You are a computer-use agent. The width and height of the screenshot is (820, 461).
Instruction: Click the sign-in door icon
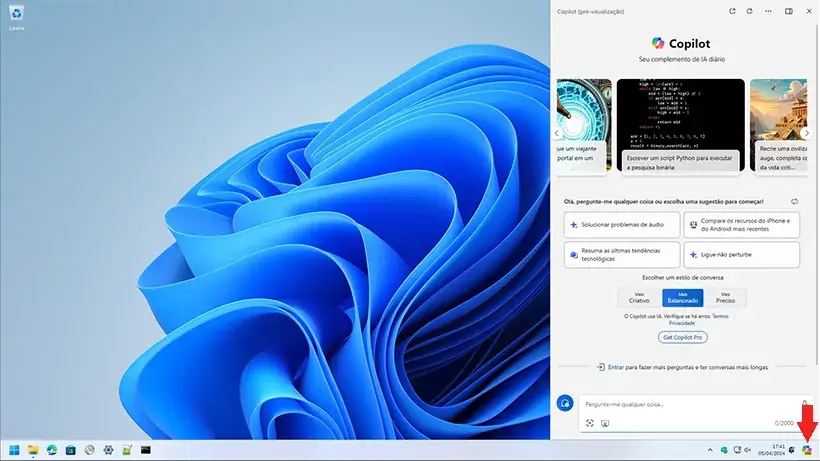point(600,367)
